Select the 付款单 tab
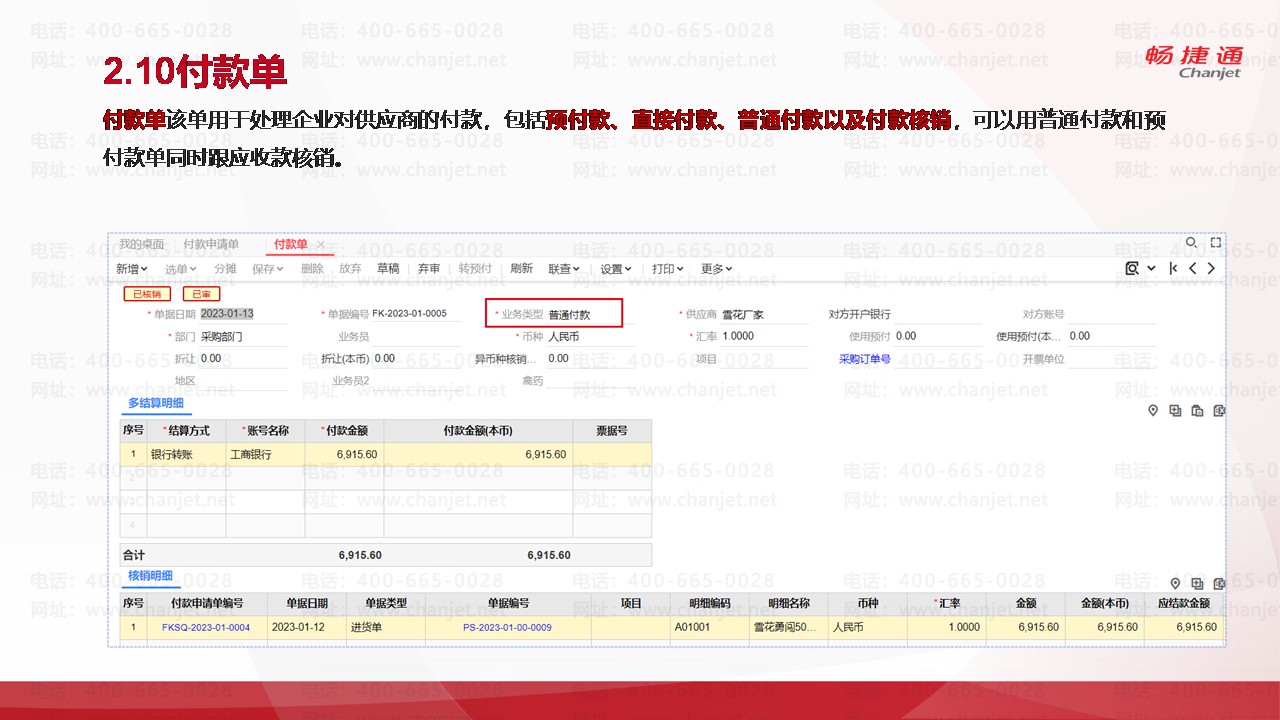The height and width of the screenshot is (720, 1280). pos(290,245)
